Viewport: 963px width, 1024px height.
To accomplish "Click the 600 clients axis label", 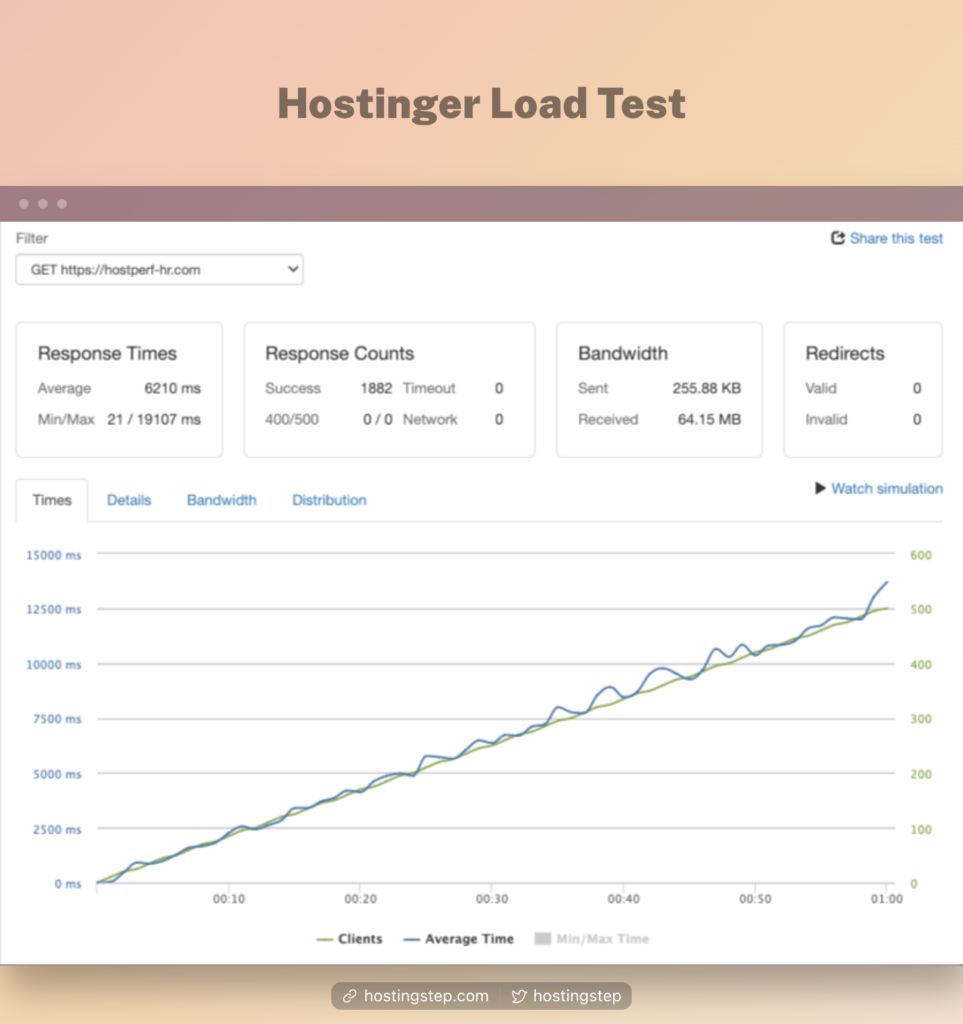I will [921, 555].
